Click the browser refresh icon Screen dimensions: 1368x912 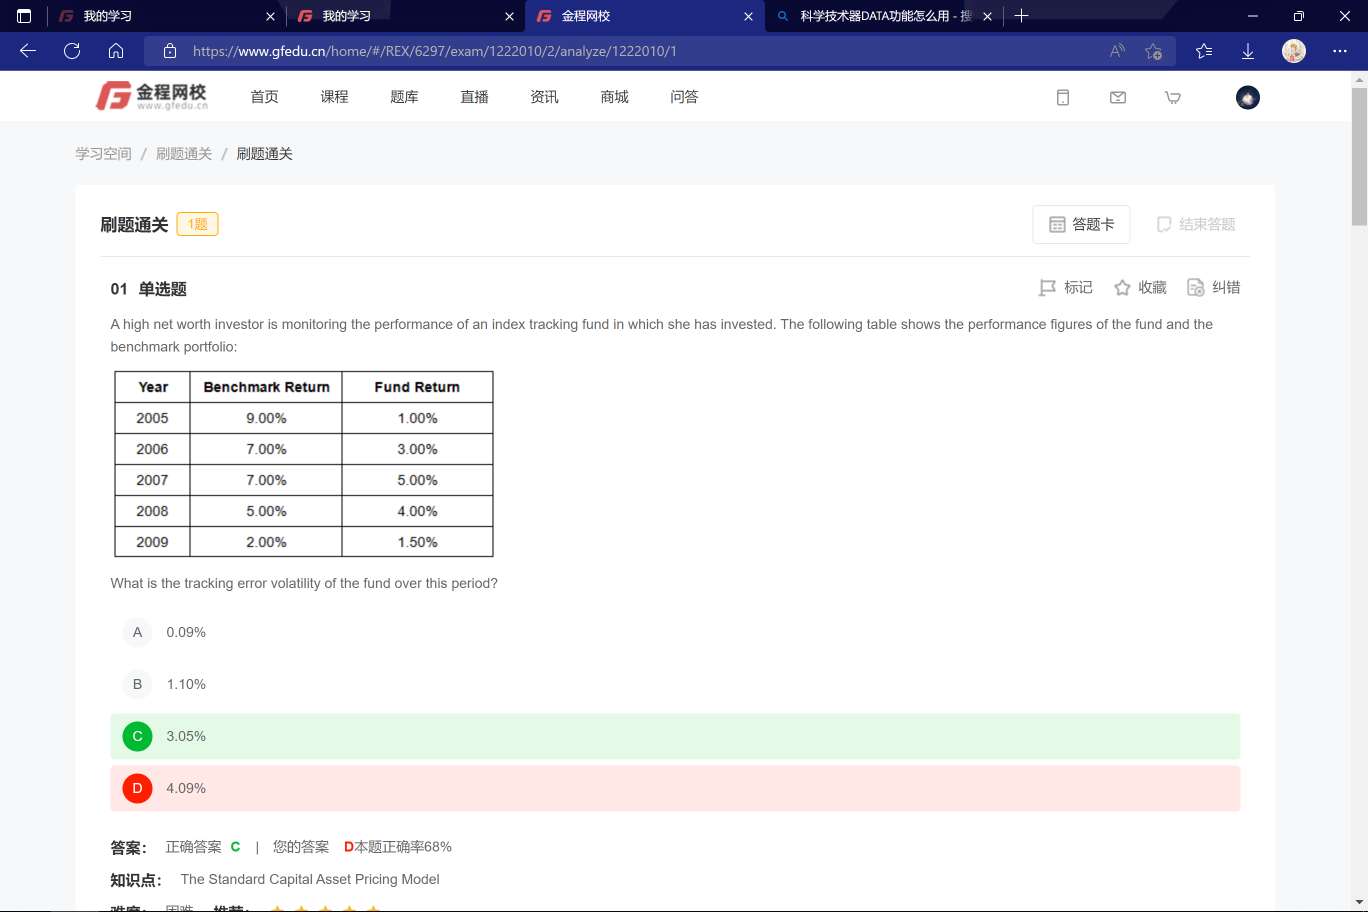(72, 51)
